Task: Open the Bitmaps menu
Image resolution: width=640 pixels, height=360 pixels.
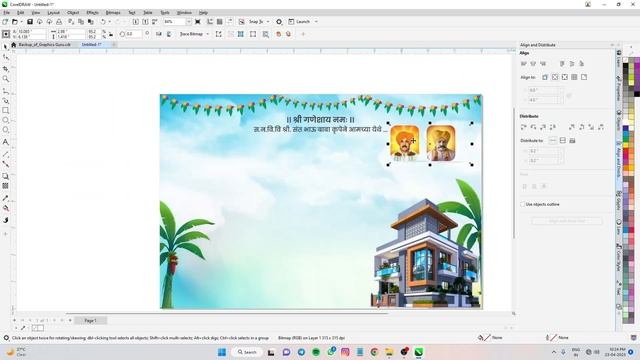Action: pos(113,13)
